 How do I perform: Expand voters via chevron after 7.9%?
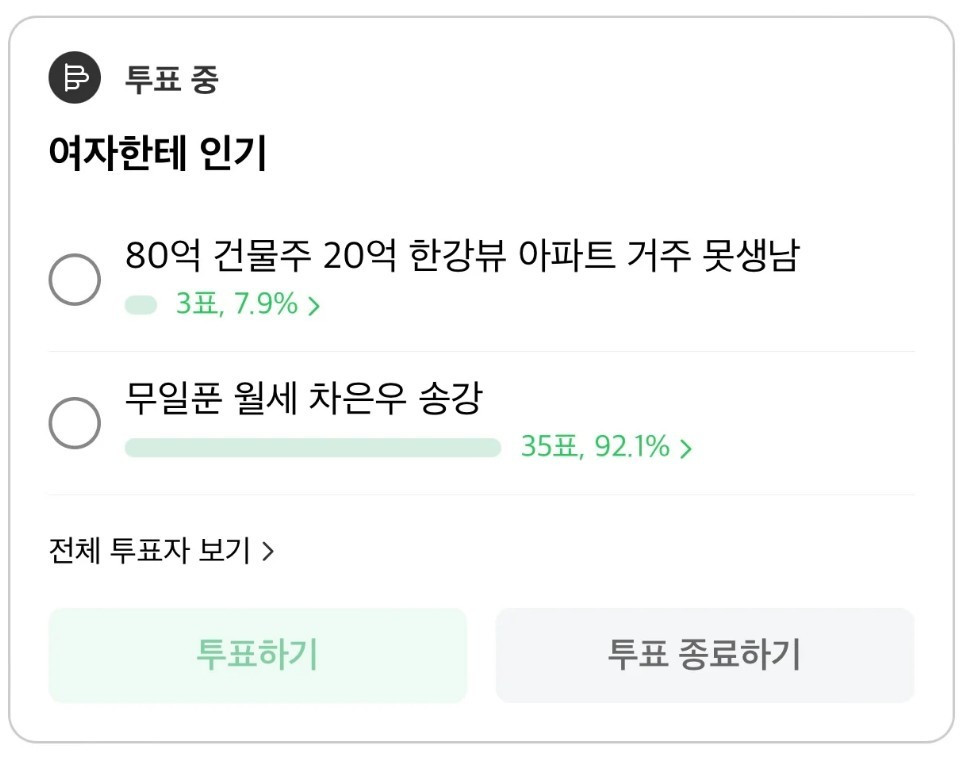click(314, 306)
